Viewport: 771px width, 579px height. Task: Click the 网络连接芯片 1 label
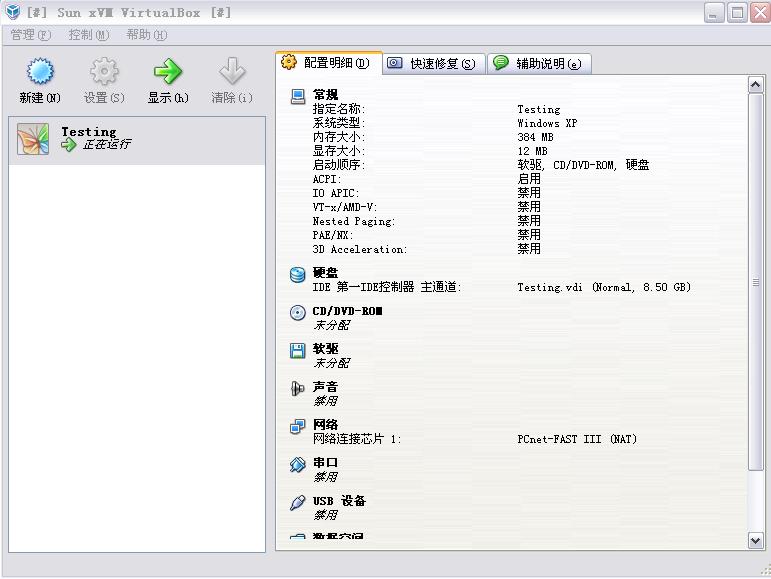click(x=357, y=439)
